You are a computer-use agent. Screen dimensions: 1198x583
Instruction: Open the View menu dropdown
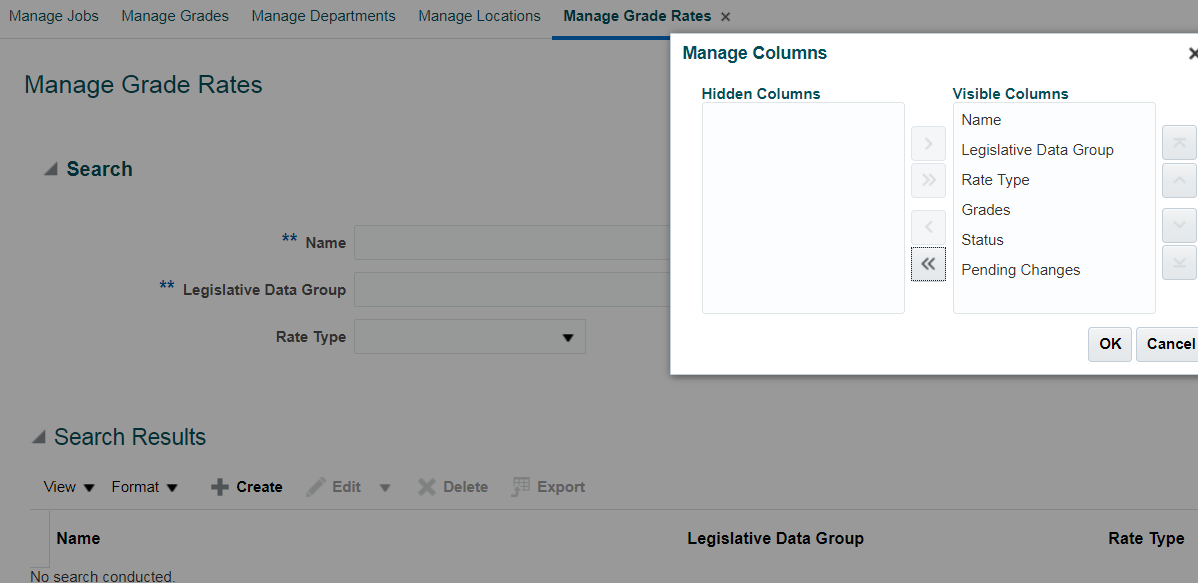pyautogui.click(x=69, y=487)
